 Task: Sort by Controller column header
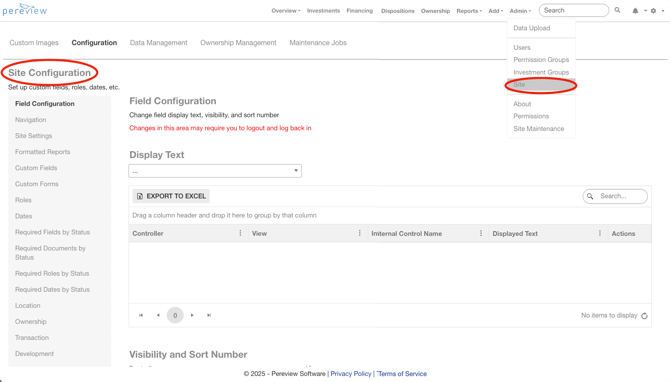click(x=148, y=234)
